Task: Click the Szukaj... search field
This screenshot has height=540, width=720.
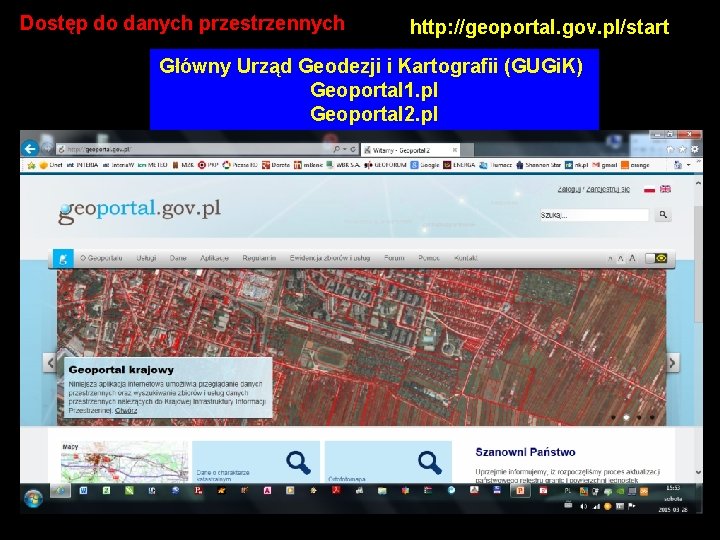Action: [x=594, y=215]
